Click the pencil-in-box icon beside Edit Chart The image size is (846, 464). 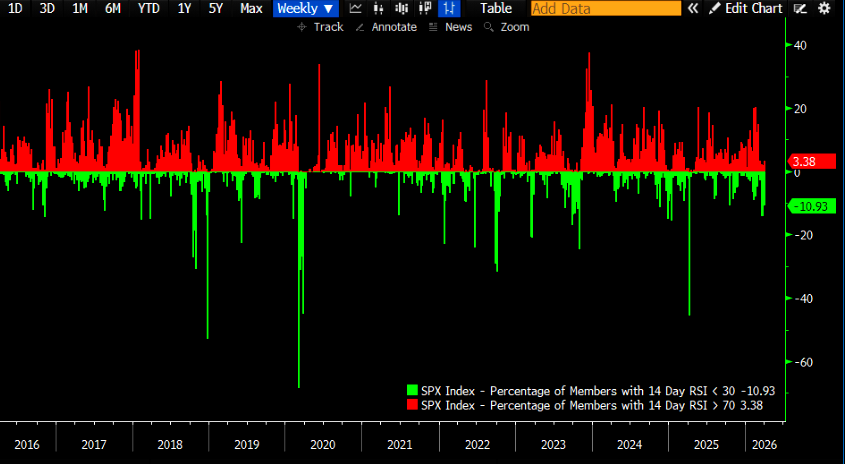[799, 8]
